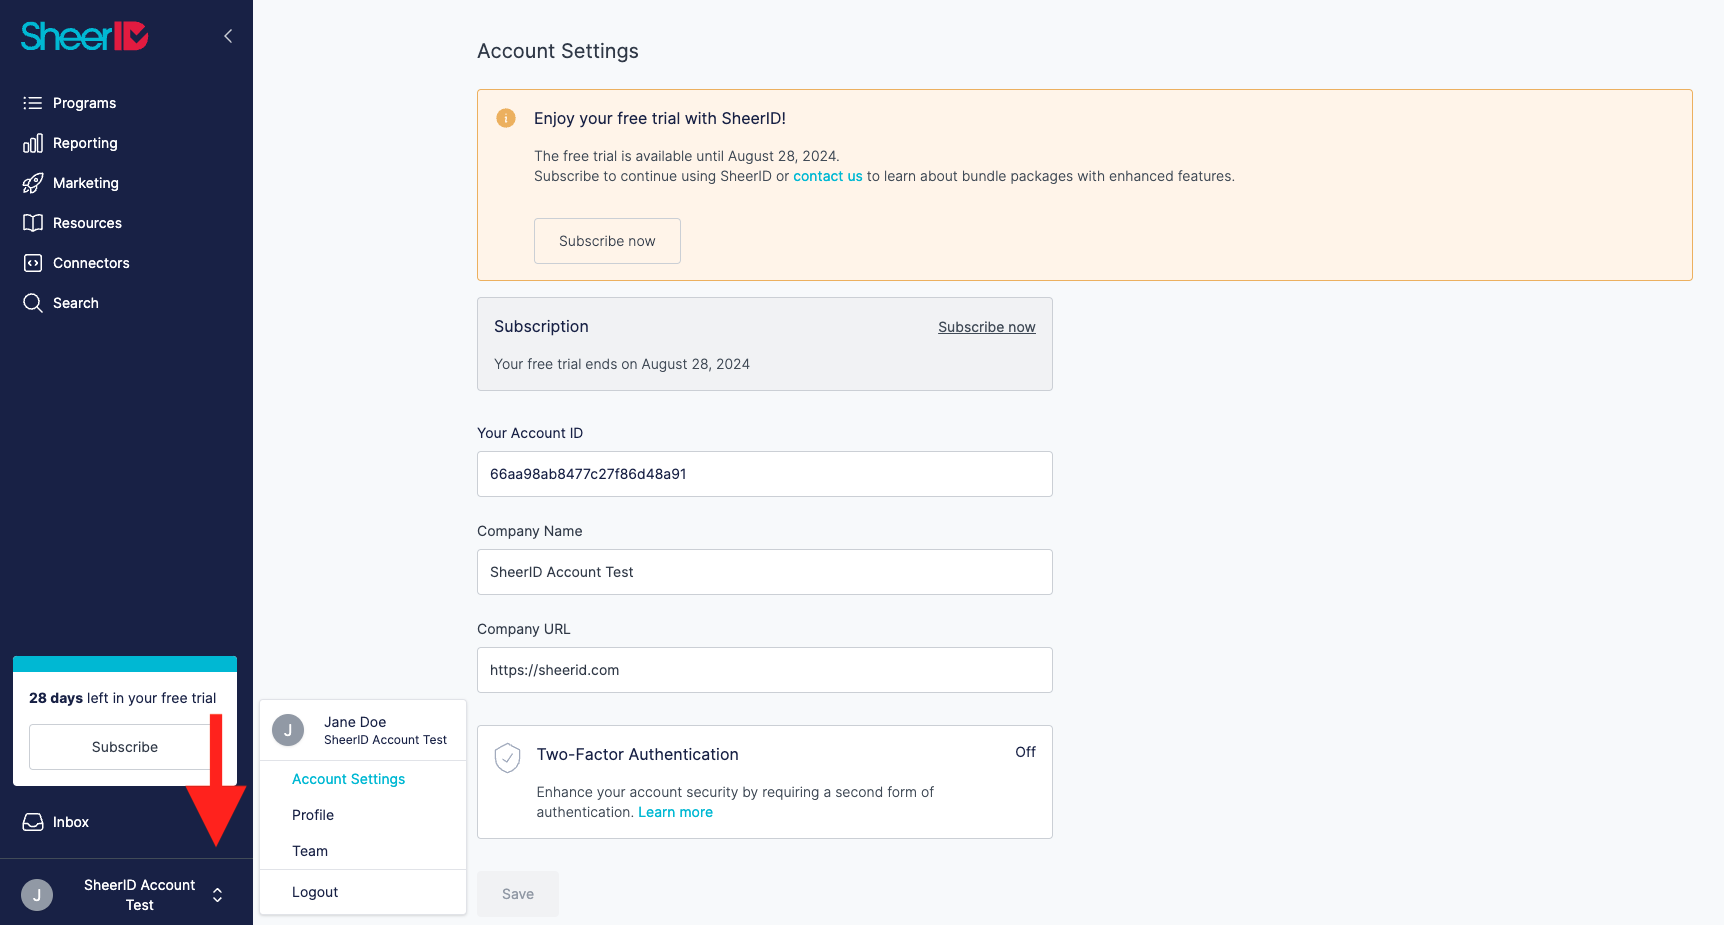The height and width of the screenshot is (925, 1724).
Task: Click the J avatar in the sidebar footer
Action: tap(37, 895)
